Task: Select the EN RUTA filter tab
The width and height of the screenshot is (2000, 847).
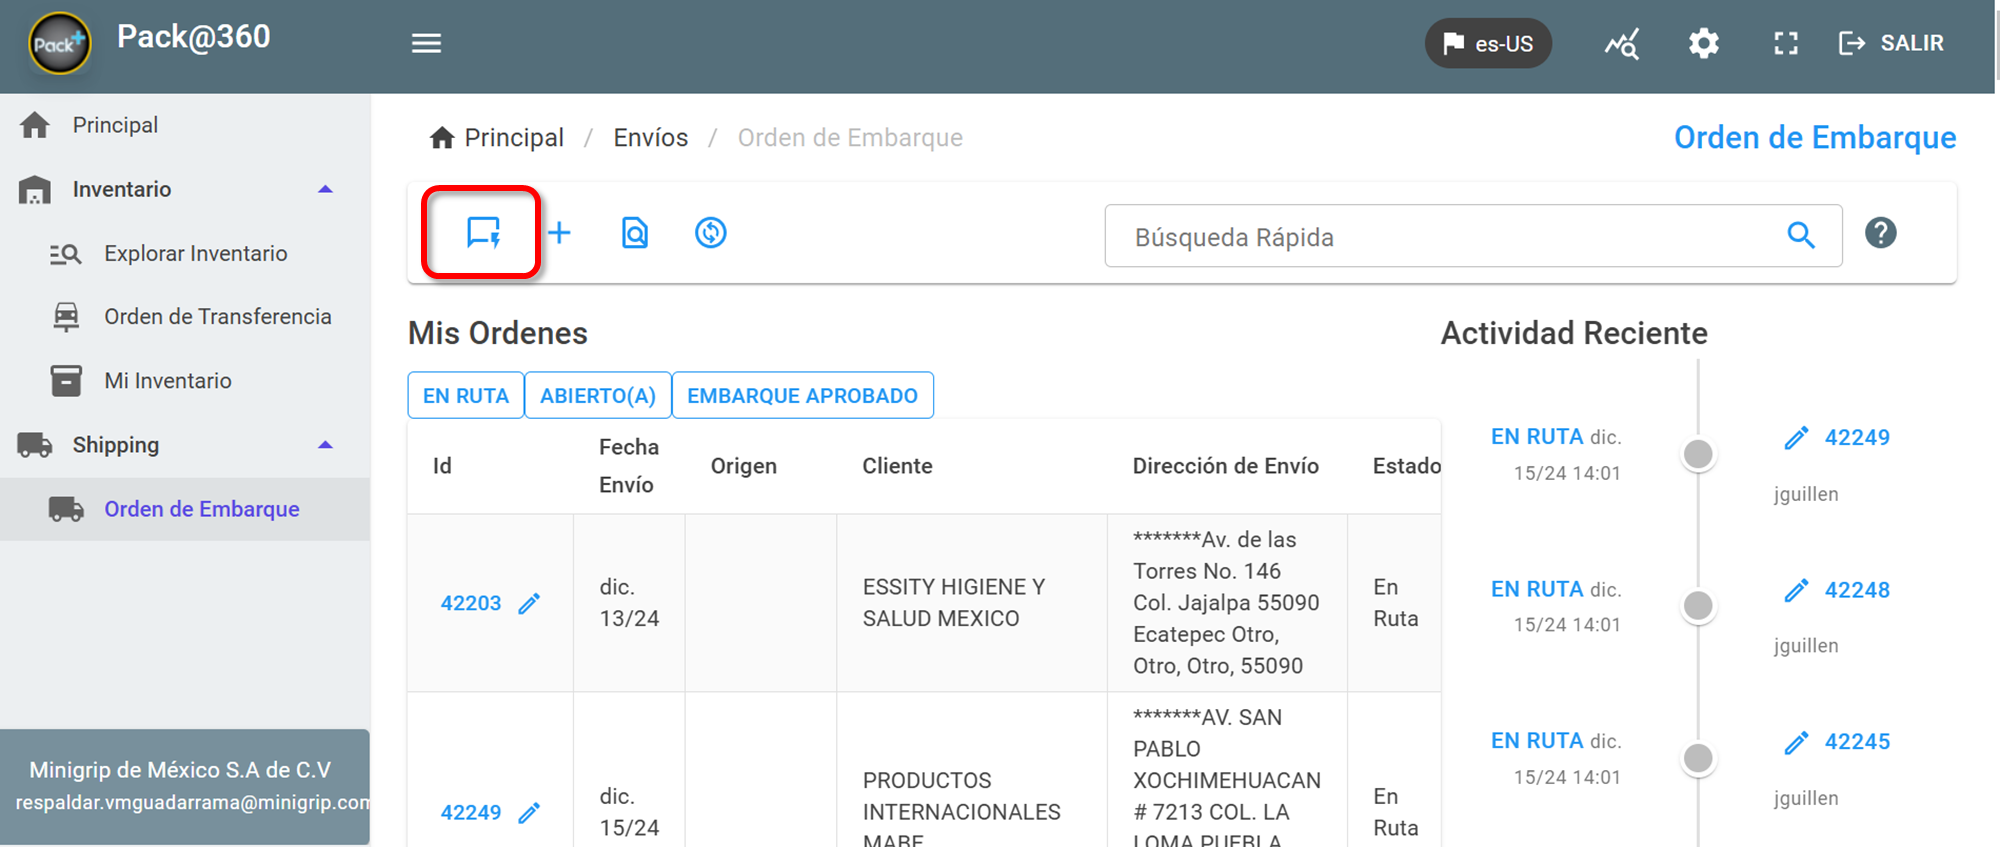Action: coord(466,395)
